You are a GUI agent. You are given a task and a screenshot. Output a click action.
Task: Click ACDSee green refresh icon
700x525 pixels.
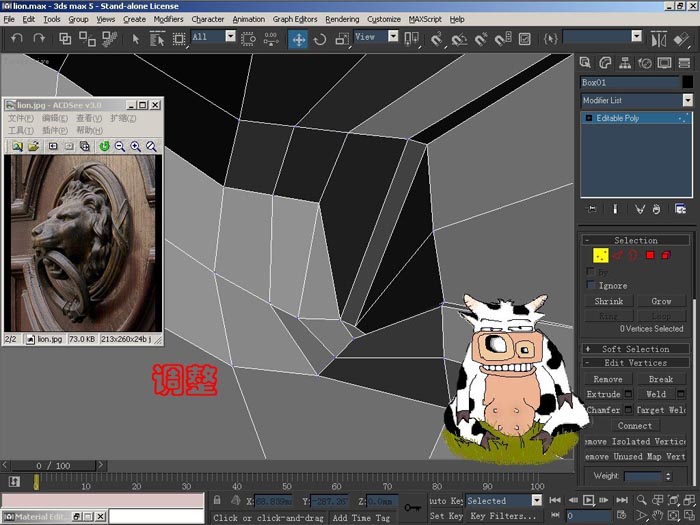[104, 146]
